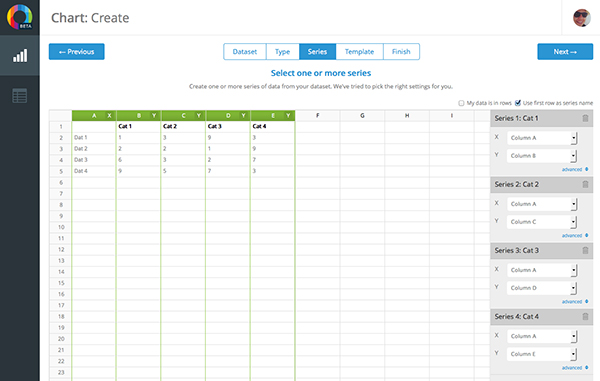
Task: Click the 'Dat 1' row label cell
Action: (94, 137)
